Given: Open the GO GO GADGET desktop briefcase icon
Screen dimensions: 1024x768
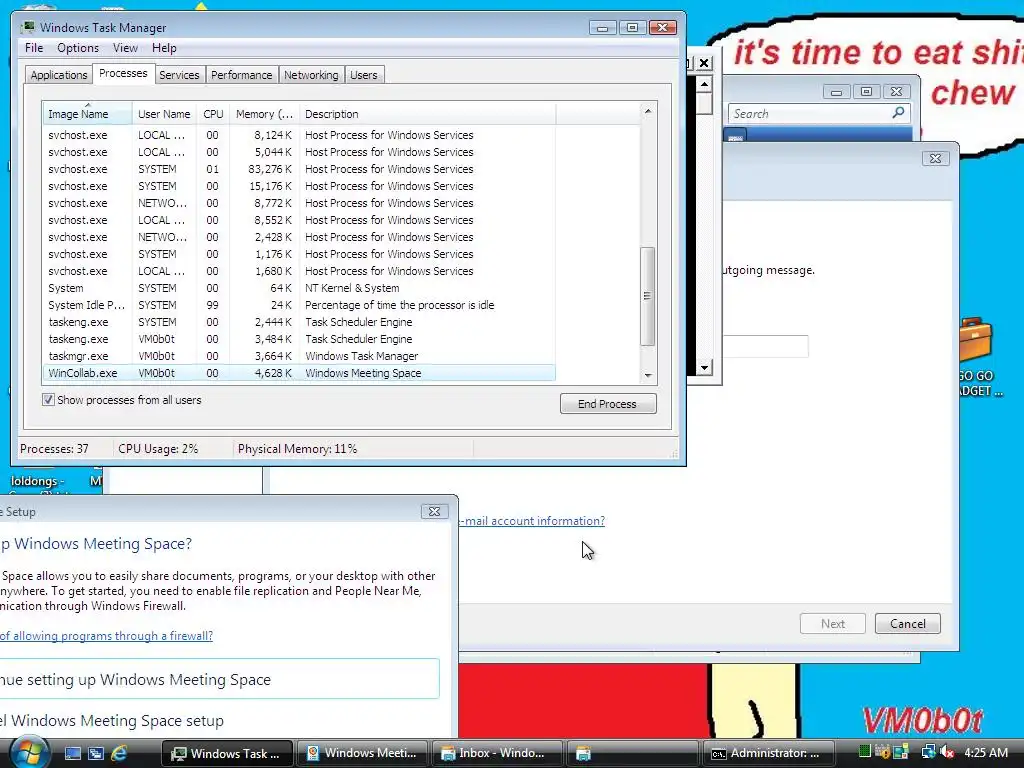Looking at the screenshot, I should pos(980,356).
